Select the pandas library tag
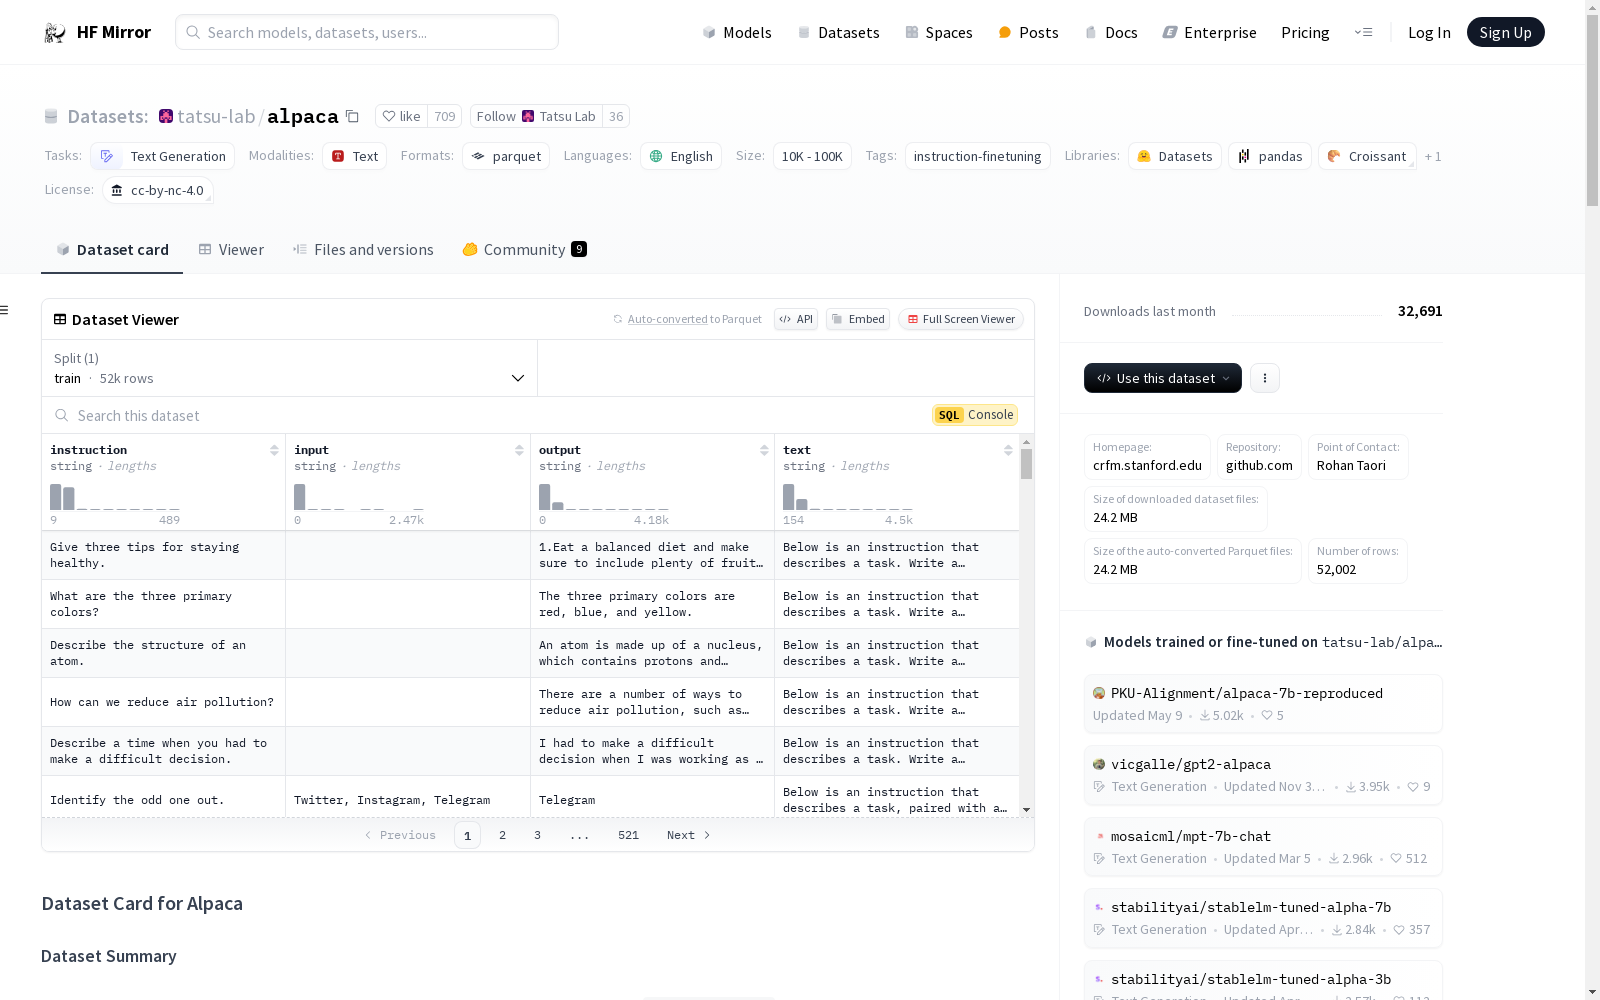This screenshot has width=1600, height=1000. pos(1270,156)
